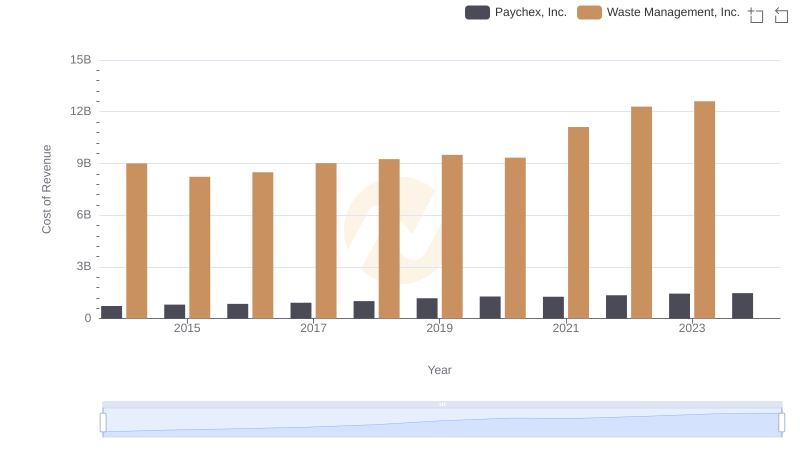Select the 2017 Paychex bar
Image resolution: width=800 pixels, height=461 pixels.
(x=301, y=311)
